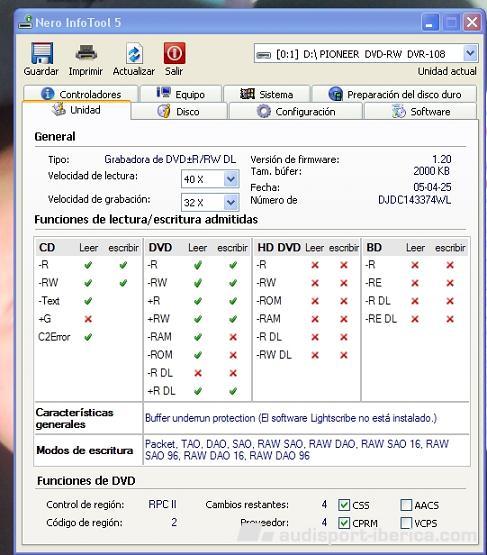
Task: Click the BD column header
Action: (374, 247)
